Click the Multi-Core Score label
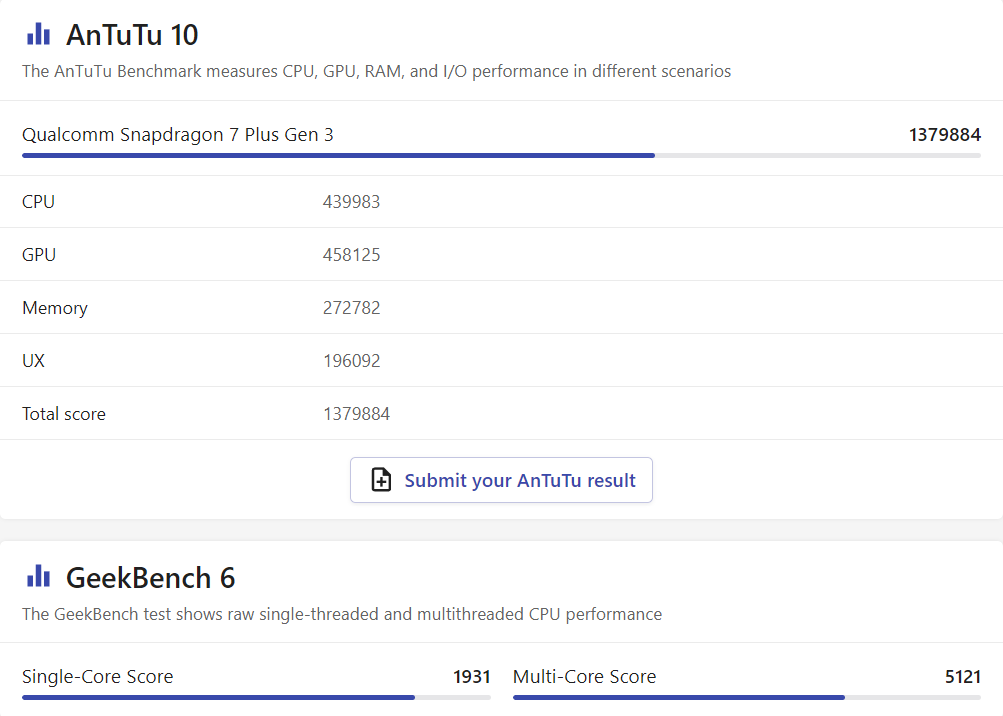This screenshot has height=716, width=1003. (x=584, y=677)
